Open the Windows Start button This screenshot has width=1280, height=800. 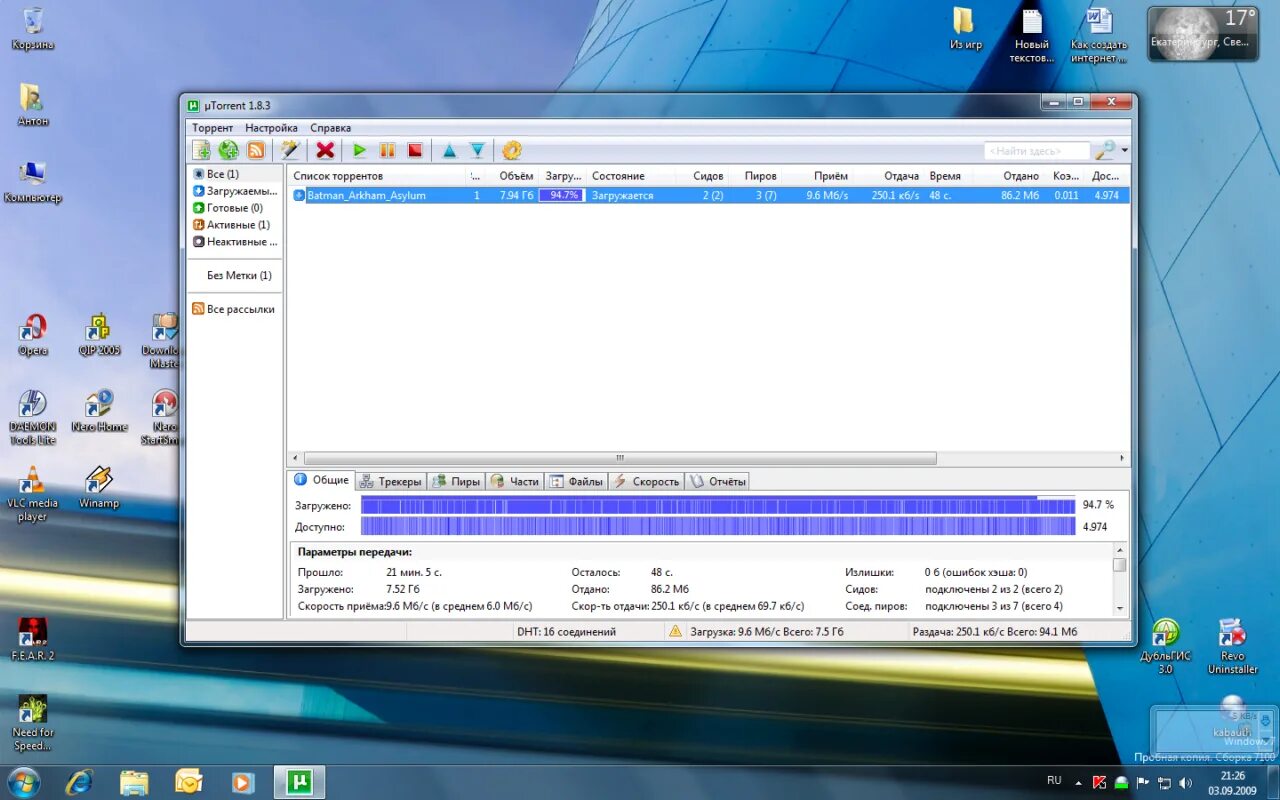pos(22,780)
